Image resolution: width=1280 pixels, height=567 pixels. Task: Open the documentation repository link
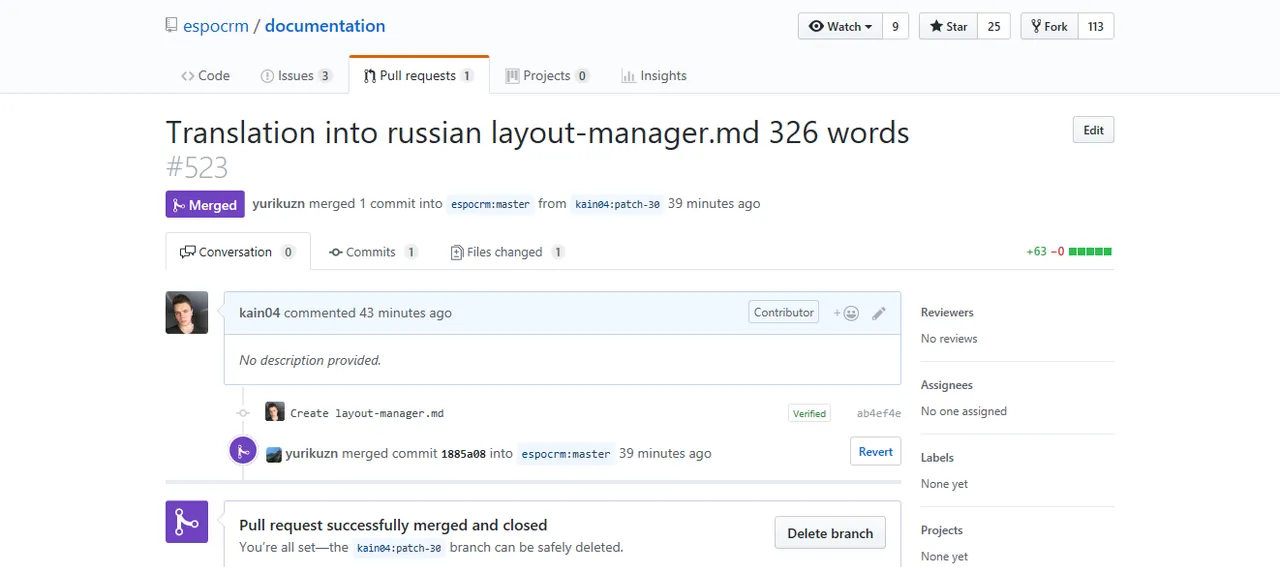coord(325,26)
